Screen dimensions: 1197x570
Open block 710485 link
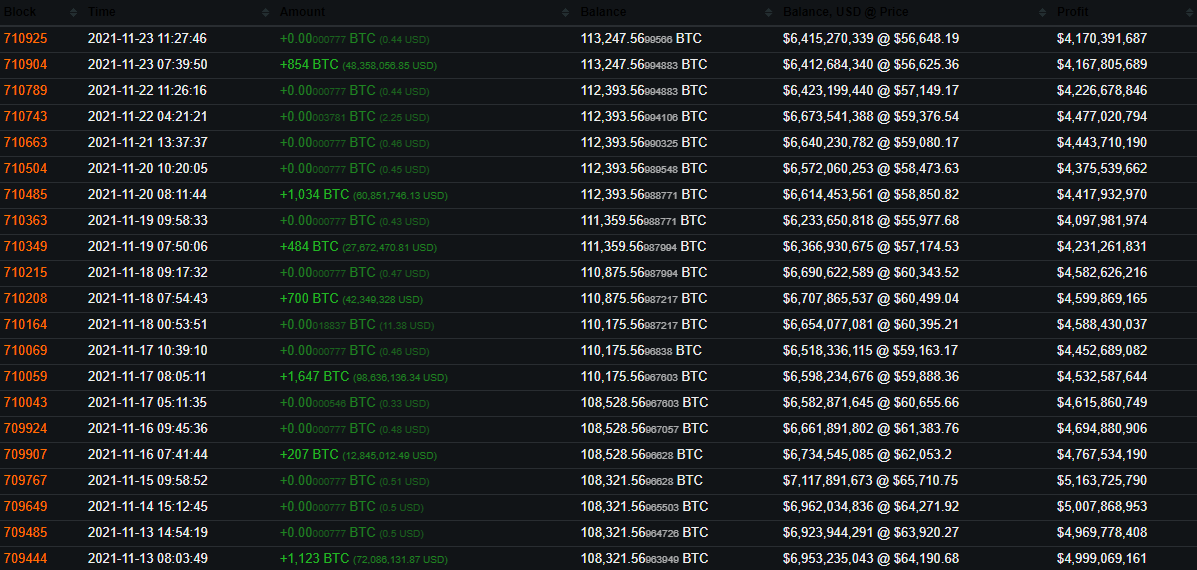tap(25, 195)
